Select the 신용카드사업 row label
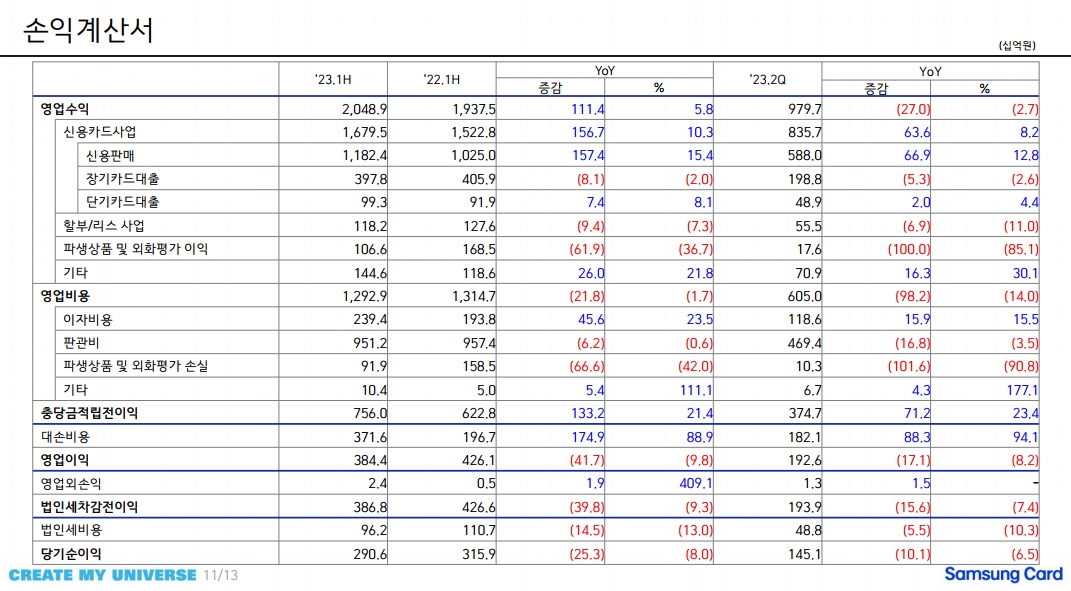The height and width of the screenshot is (591, 1071). pos(100,132)
